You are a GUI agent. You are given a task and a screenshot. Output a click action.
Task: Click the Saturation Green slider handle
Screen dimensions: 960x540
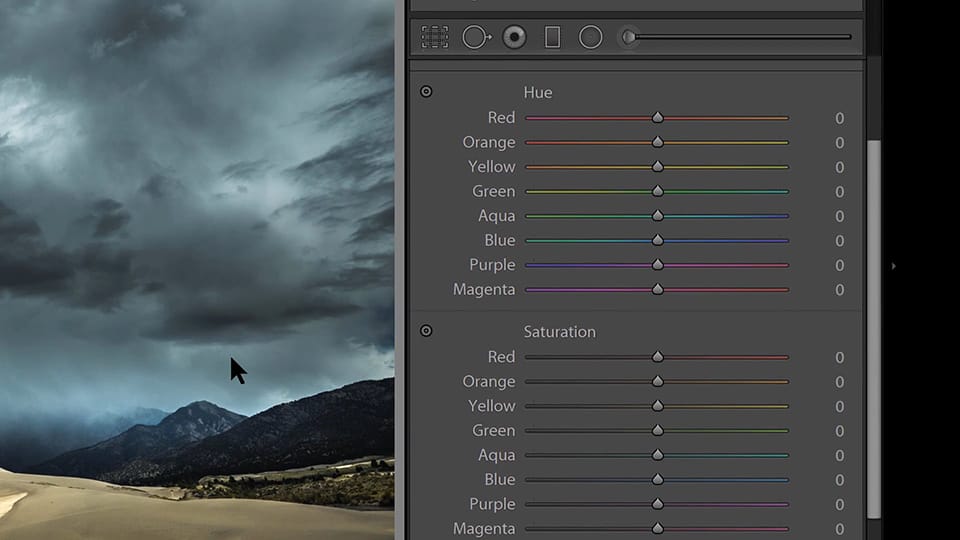click(658, 430)
